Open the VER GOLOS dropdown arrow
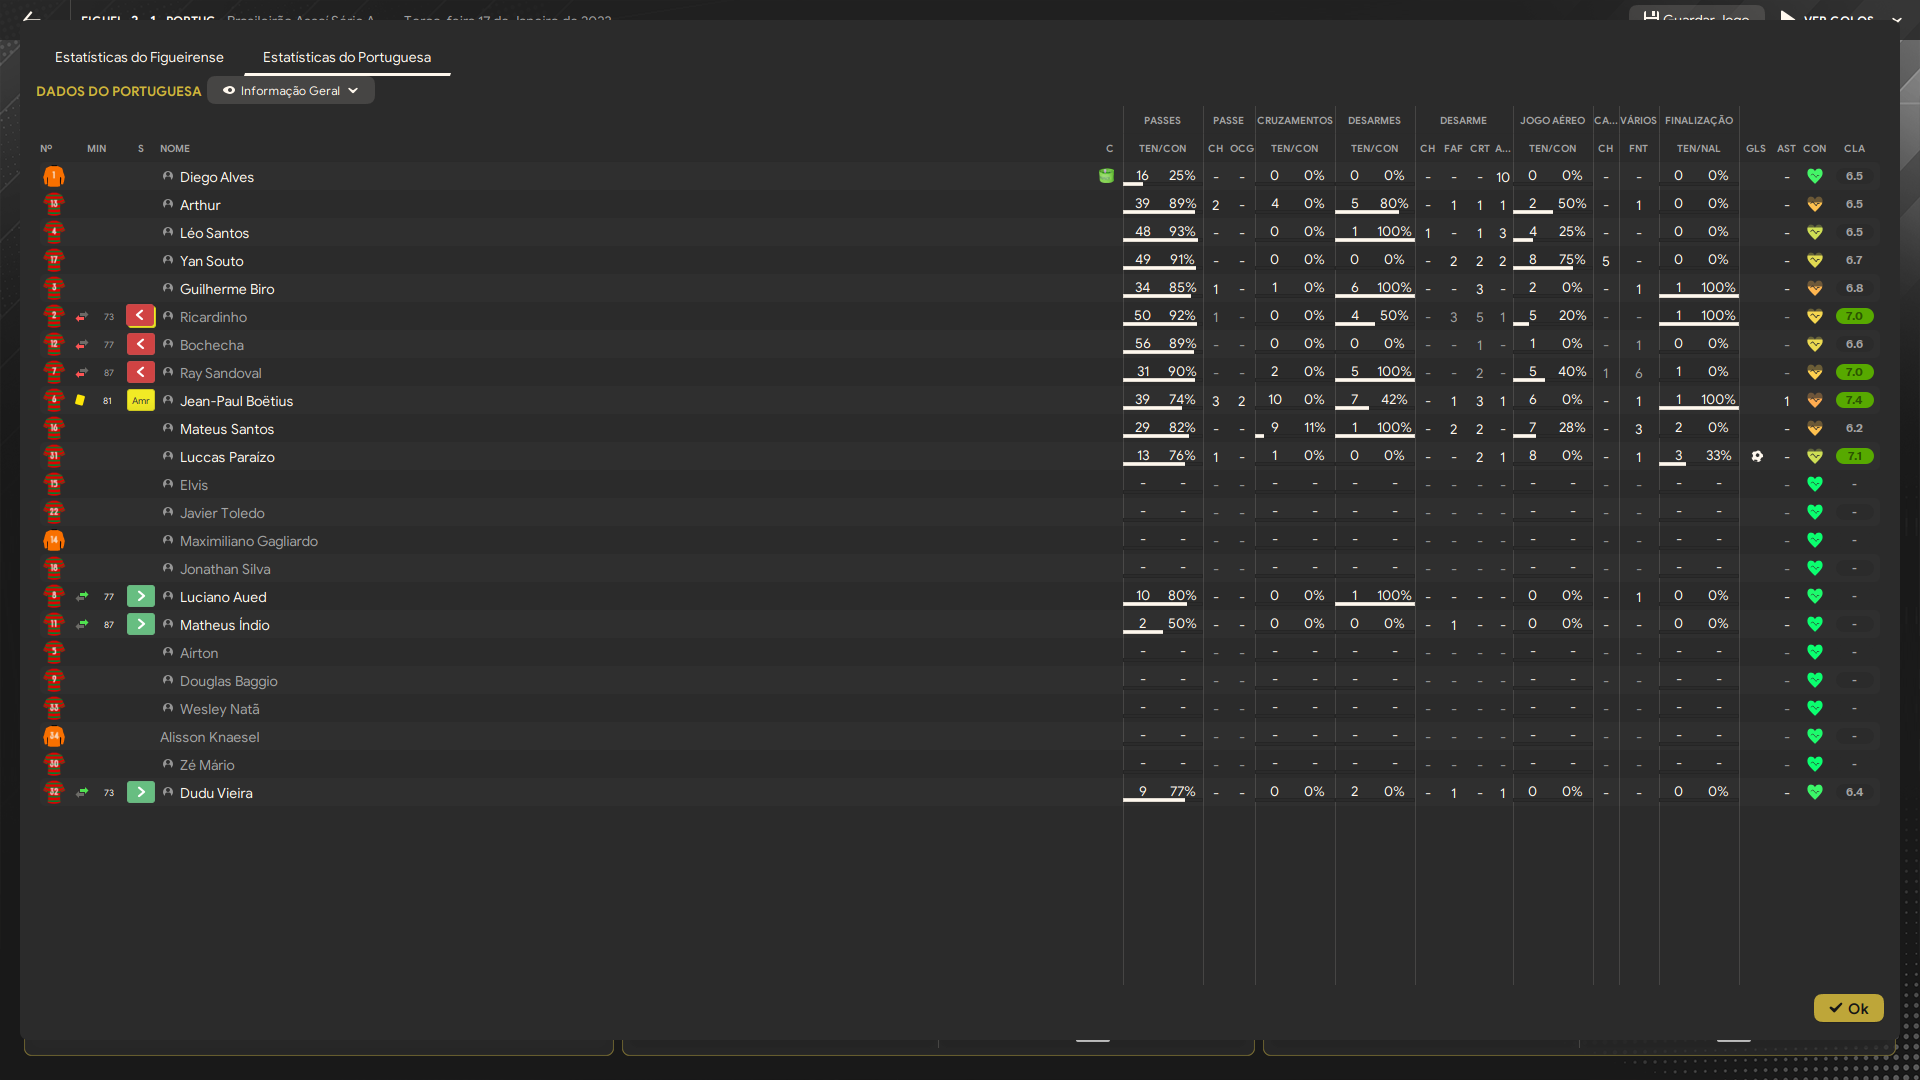Screen dimensions: 1920x1080 tap(1896, 18)
